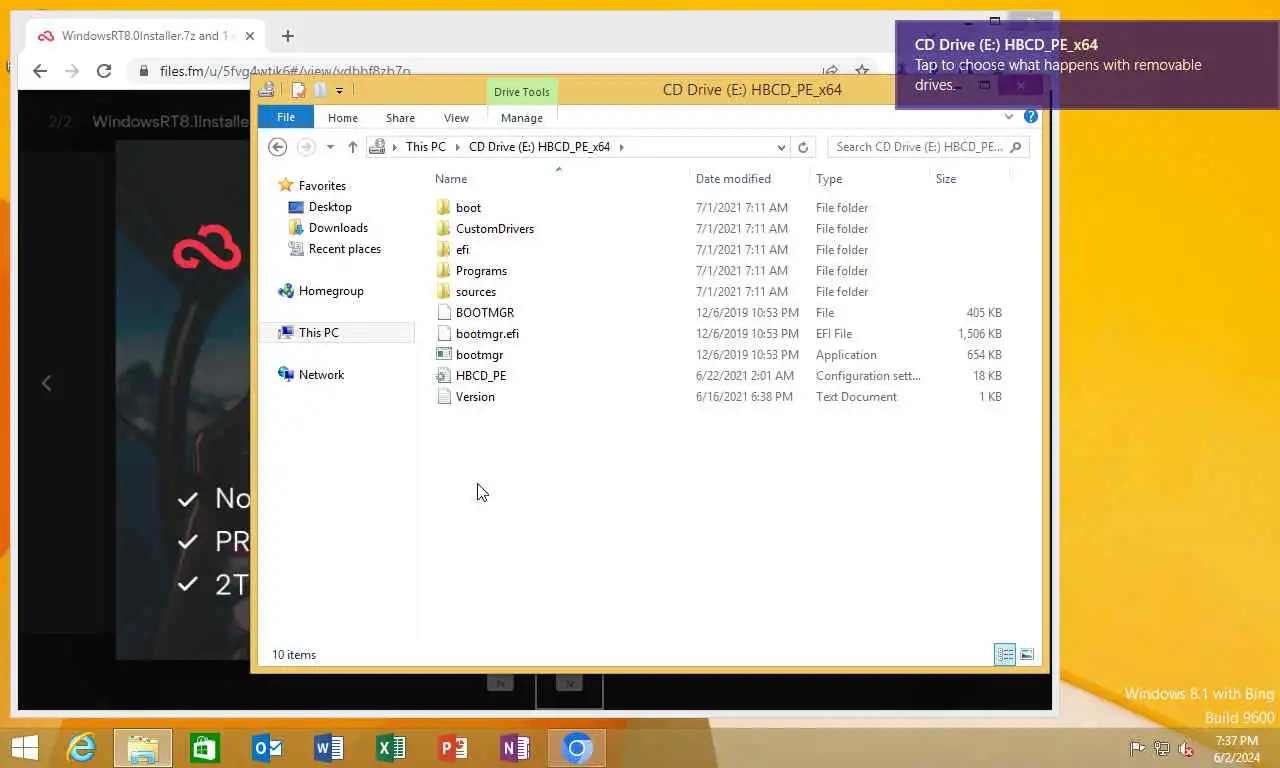
Task: Open the Manage ribbon tab
Action: click(x=521, y=118)
